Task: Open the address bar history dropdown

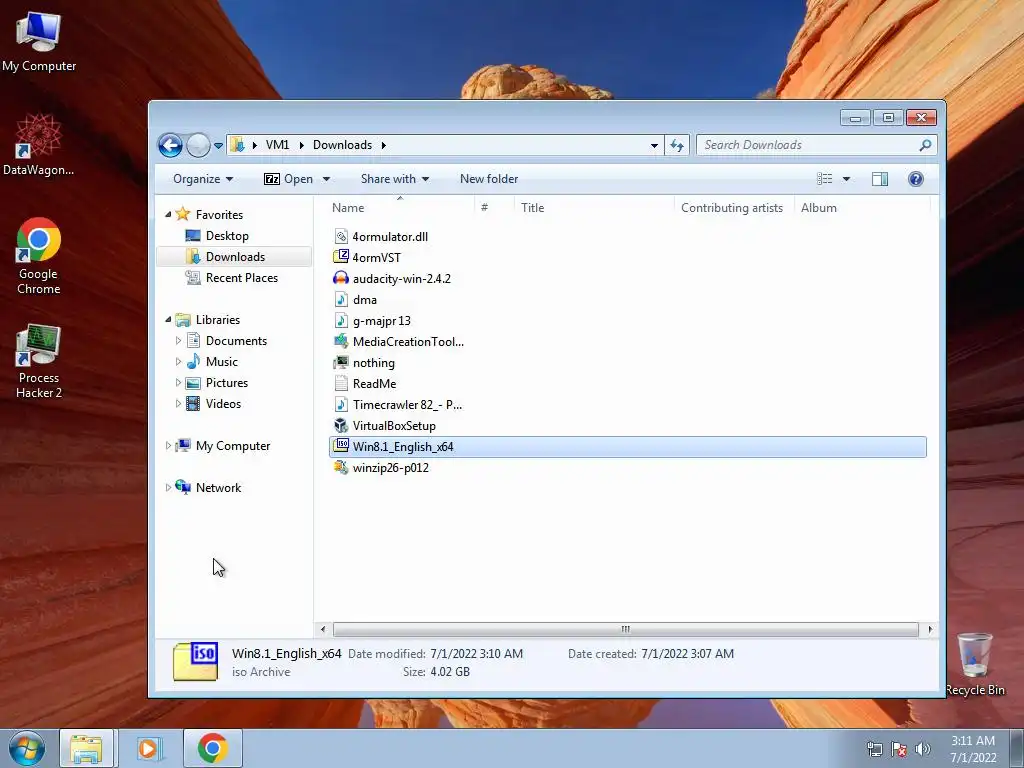Action: coord(654,145)
